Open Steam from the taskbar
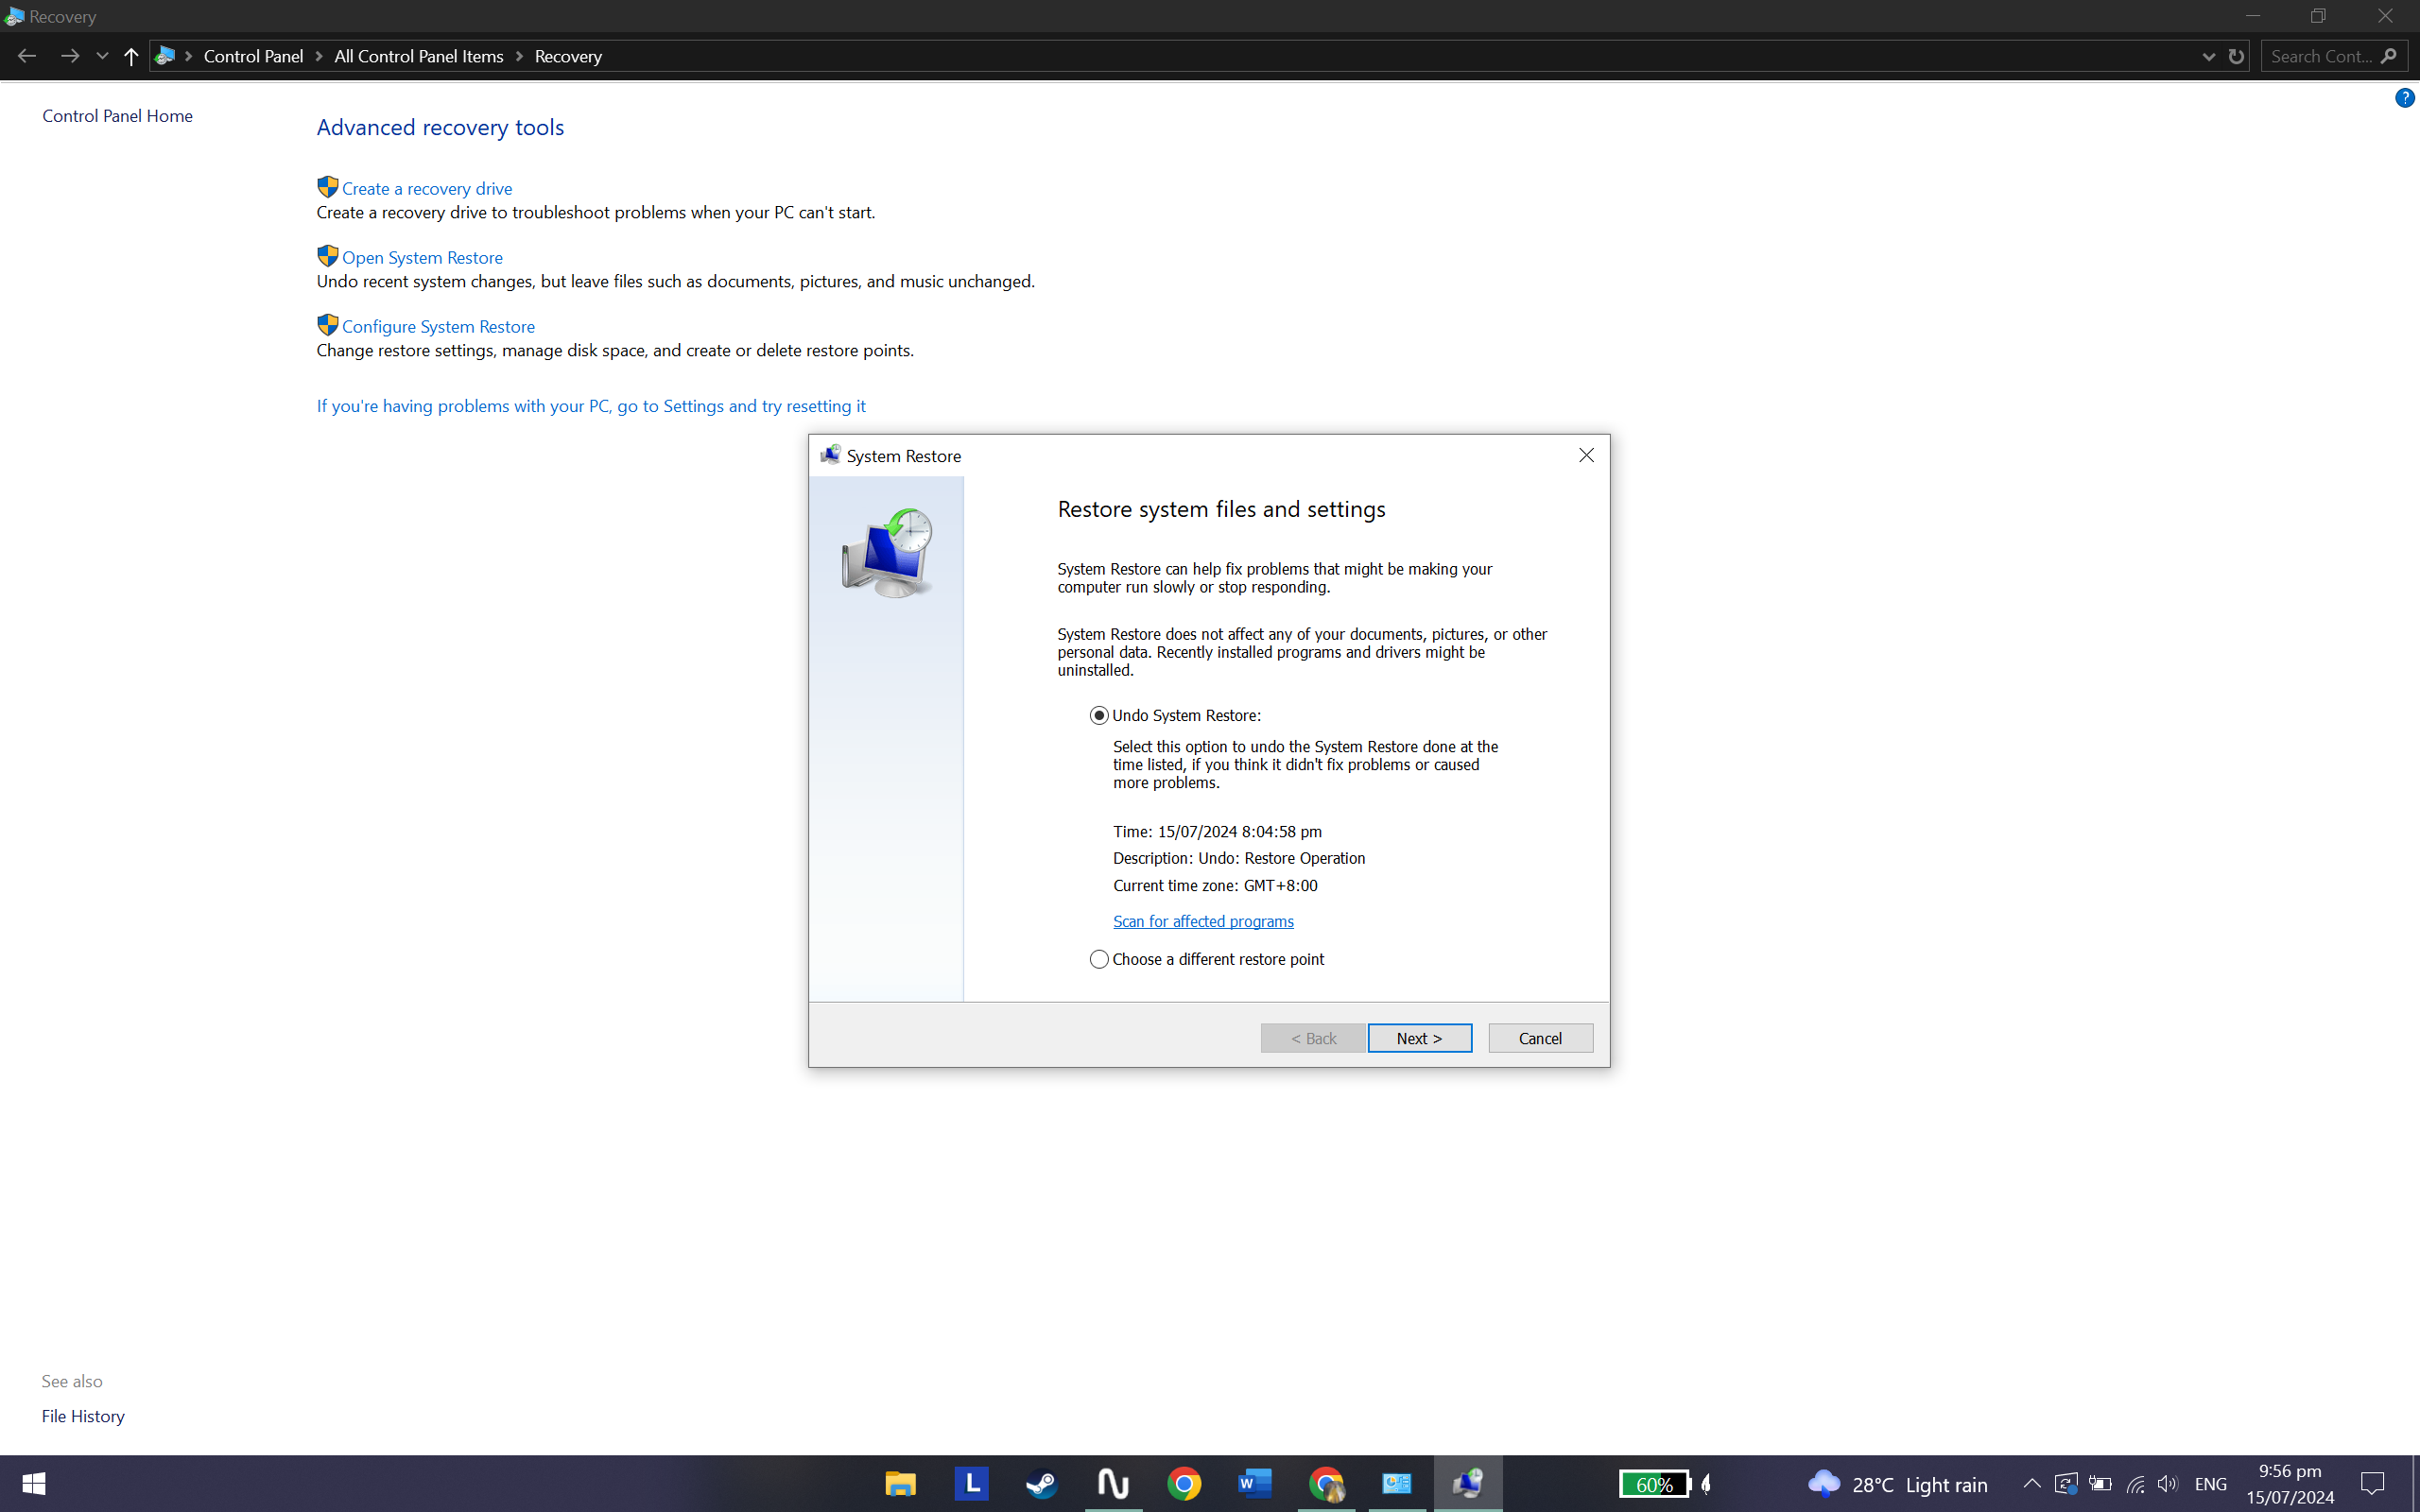Image resolution: width=2420 pixels, height=1512 pixels. pos(1042,1483)
